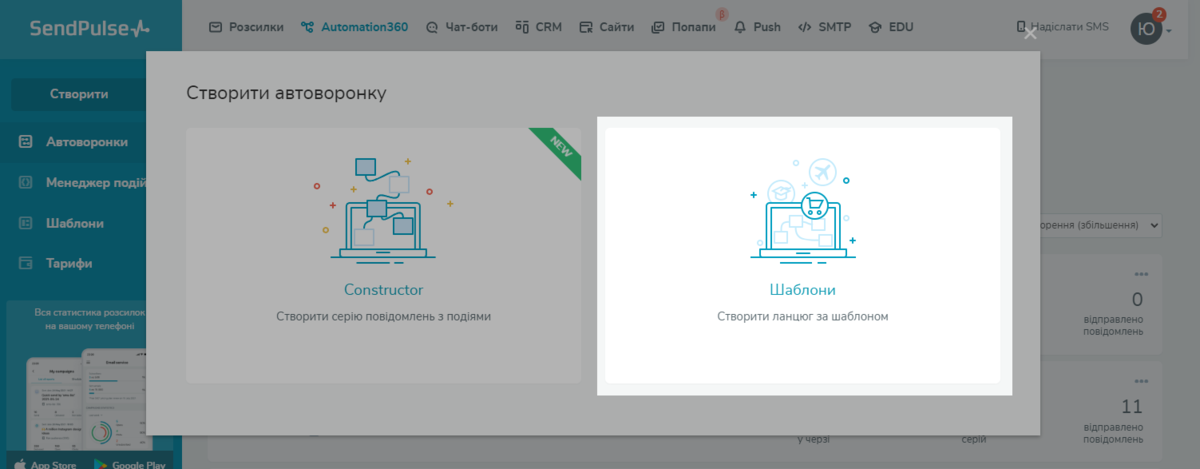Image resolution: width=1200 pixels, height=469 pixels.
Task: Click the Автоворонки sidebar icon
Action: [x=27, y=142]
